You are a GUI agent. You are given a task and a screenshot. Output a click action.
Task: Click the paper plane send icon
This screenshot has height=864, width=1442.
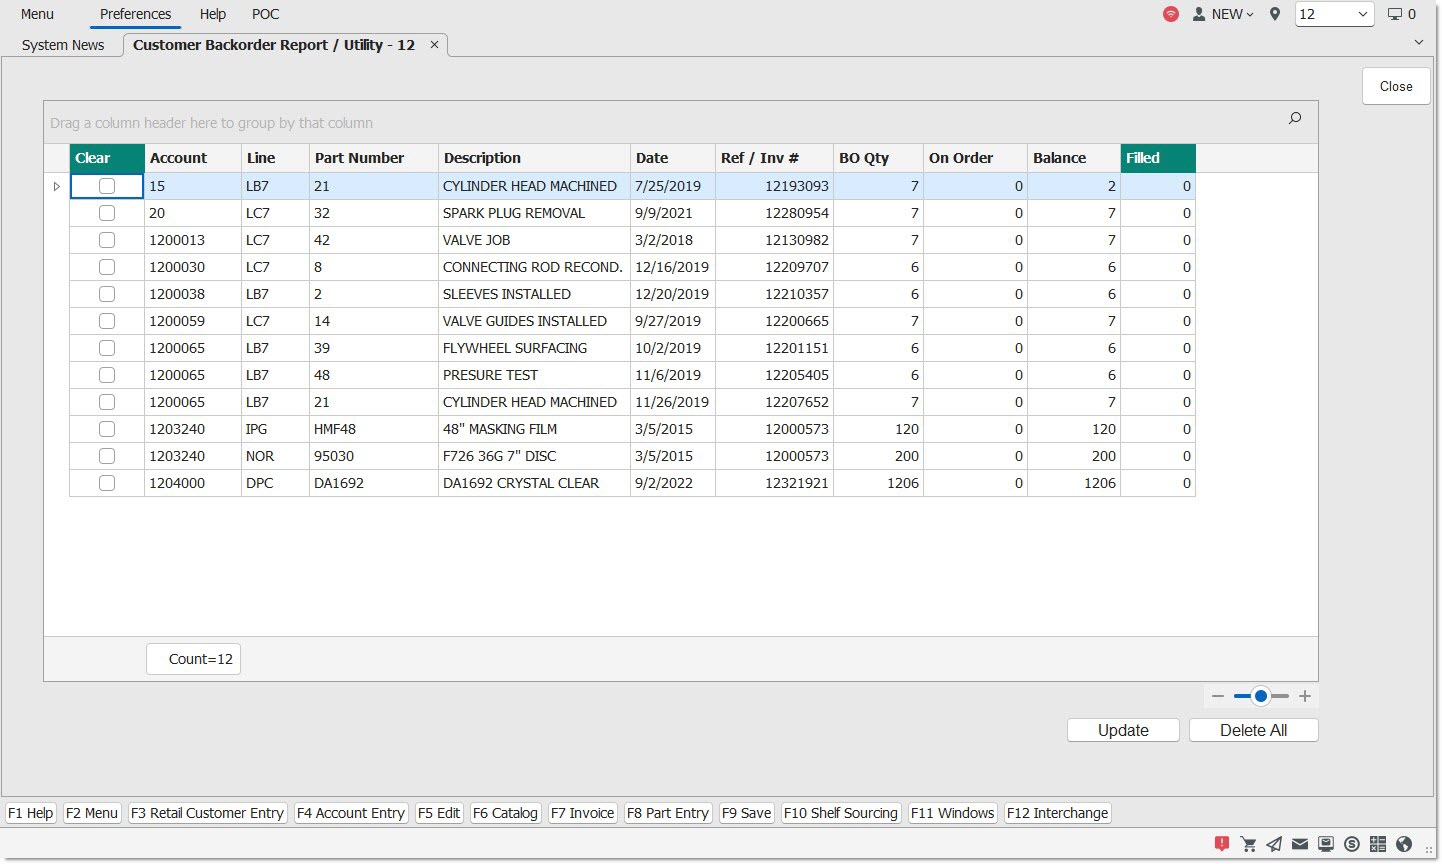tap(1274, 844)
